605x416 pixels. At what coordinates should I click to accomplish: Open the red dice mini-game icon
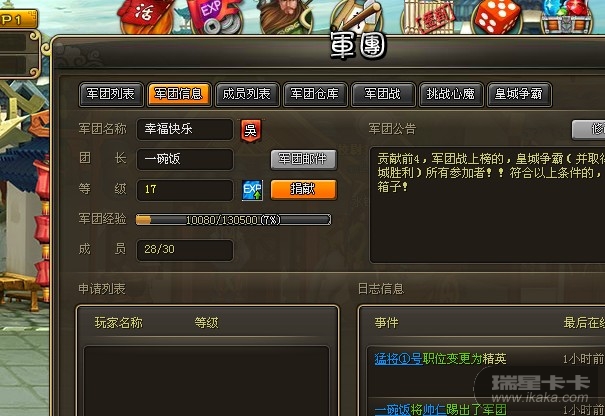[x=497, y=16]
